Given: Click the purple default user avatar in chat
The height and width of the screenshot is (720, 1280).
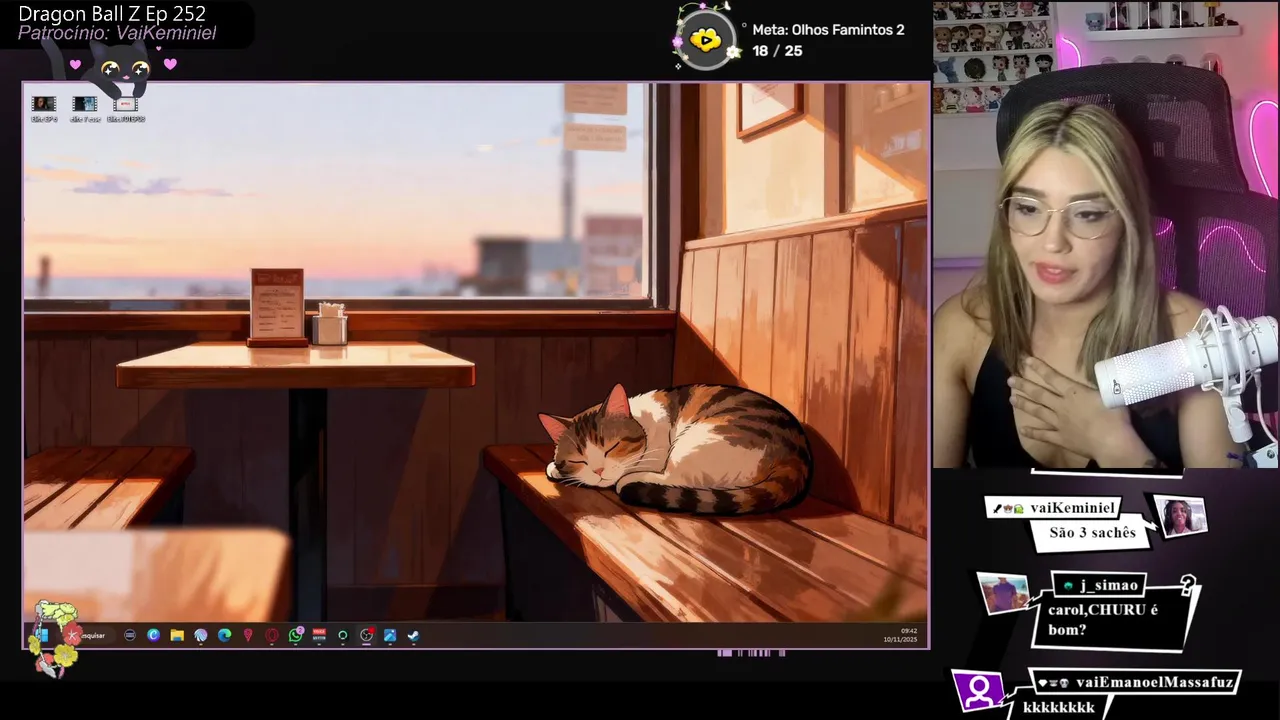Looking at the screenshot, I should (979, 690).
